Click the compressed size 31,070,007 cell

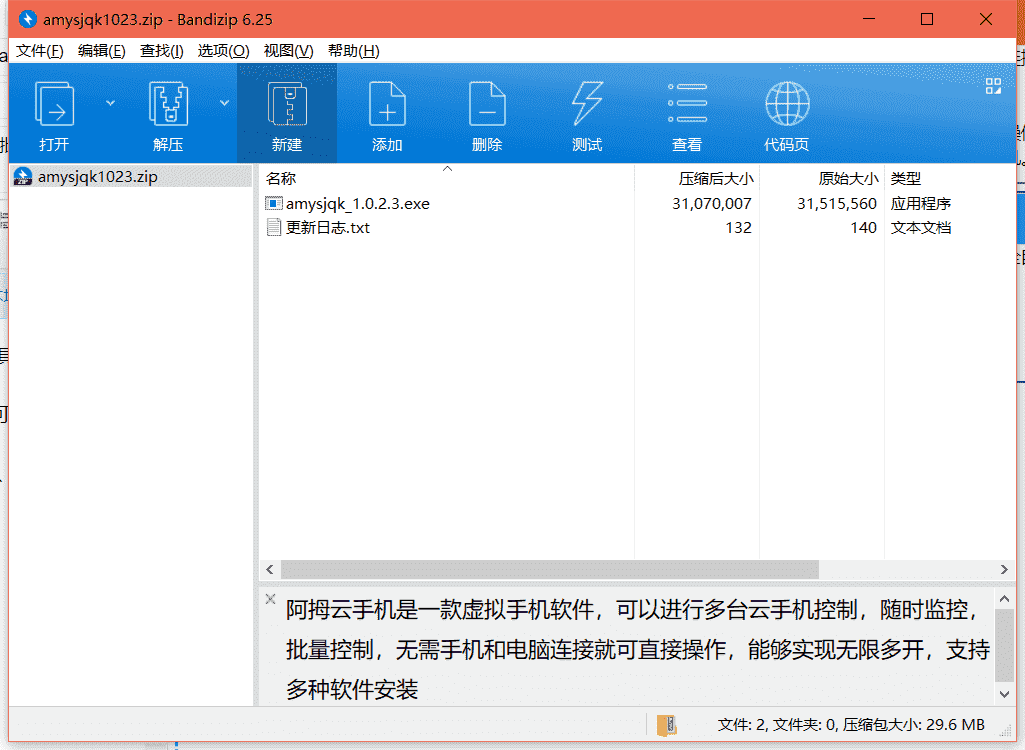[x=712, y=203]
